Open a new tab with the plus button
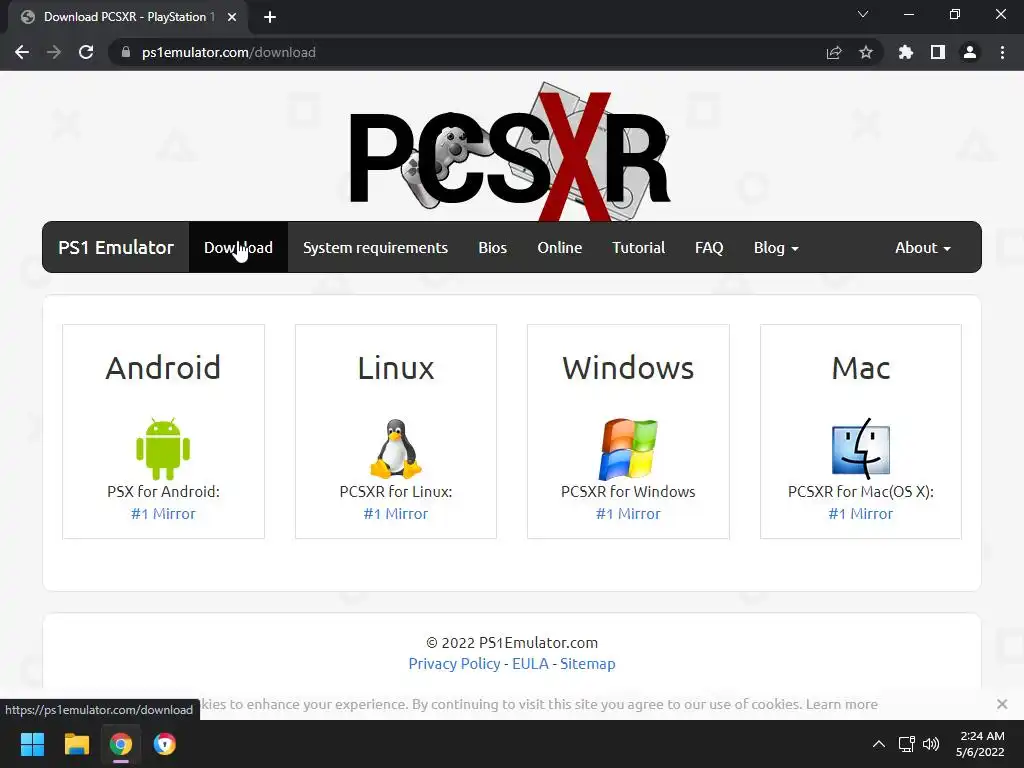Viewport: 1024px width, 768px height. tap(270, 17)
